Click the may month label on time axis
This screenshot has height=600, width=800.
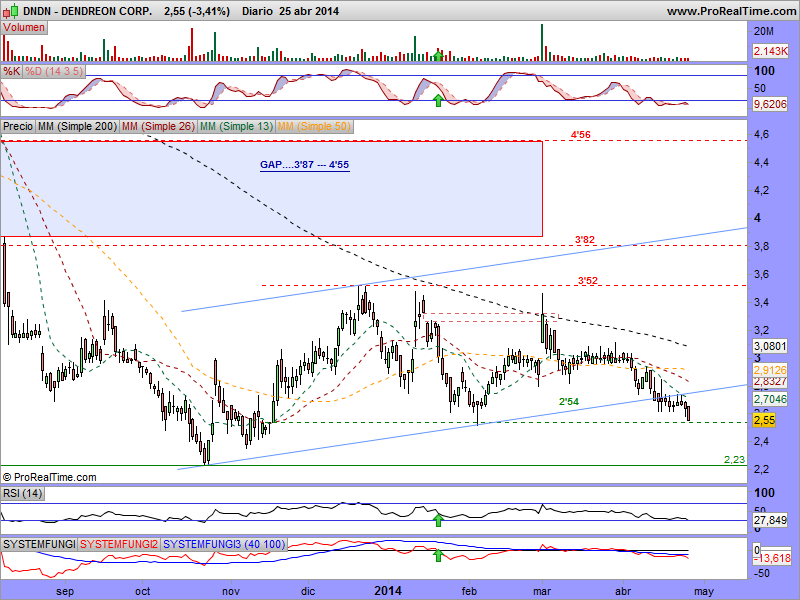704,592
